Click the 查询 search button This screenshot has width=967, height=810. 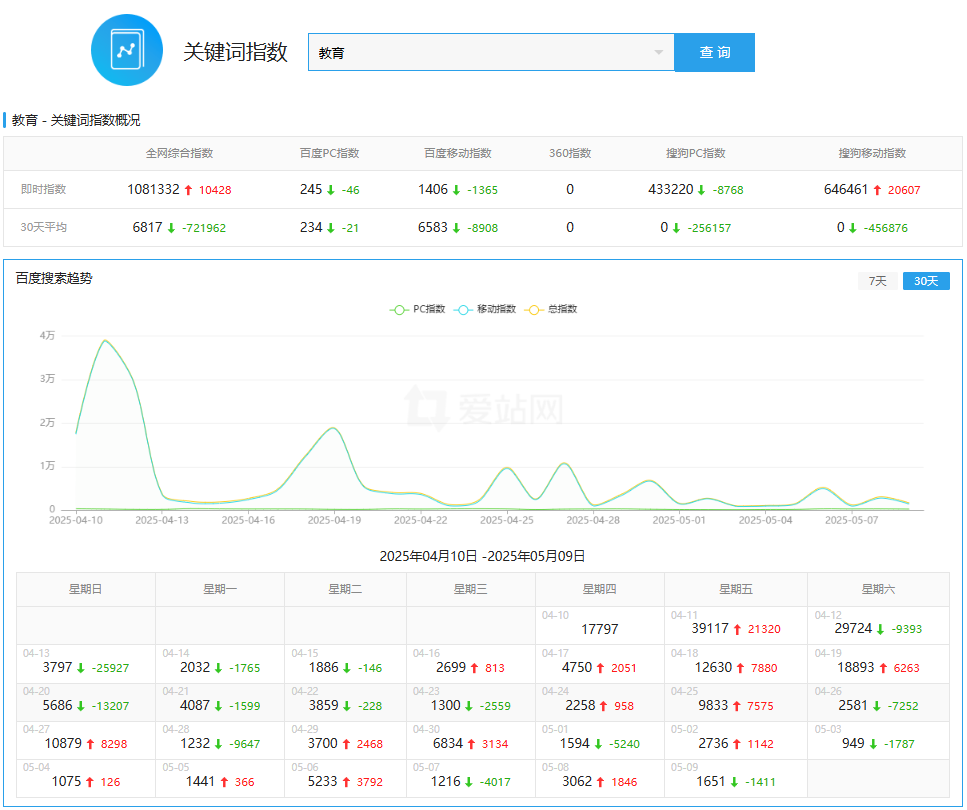click(x=714, y=53)
